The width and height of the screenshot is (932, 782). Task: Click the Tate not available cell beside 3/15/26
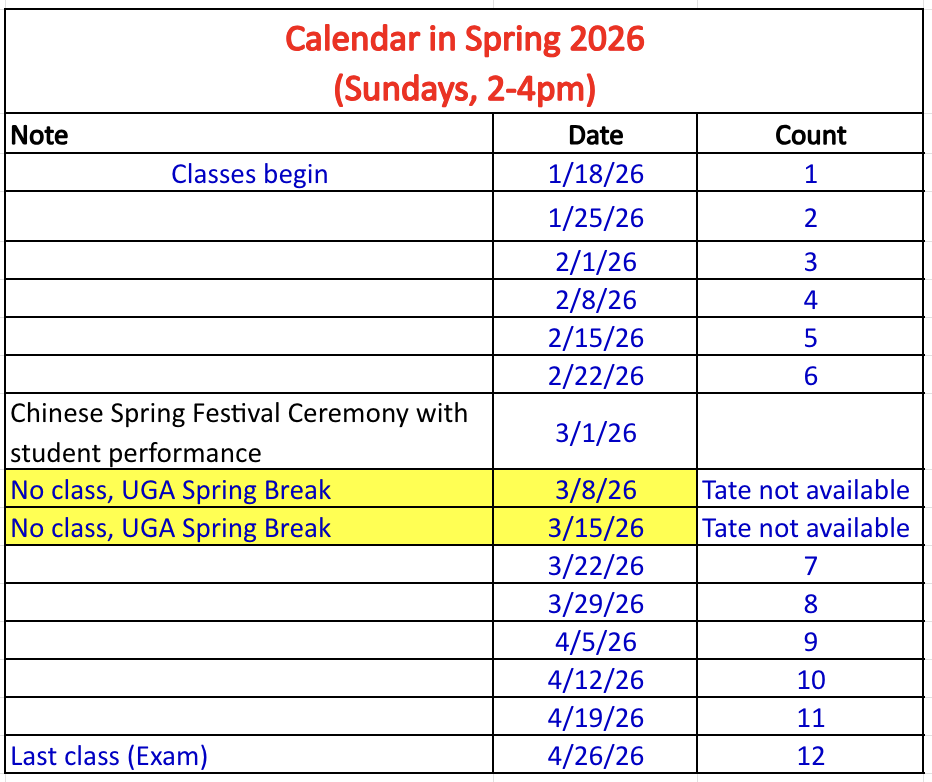[806, 528]
